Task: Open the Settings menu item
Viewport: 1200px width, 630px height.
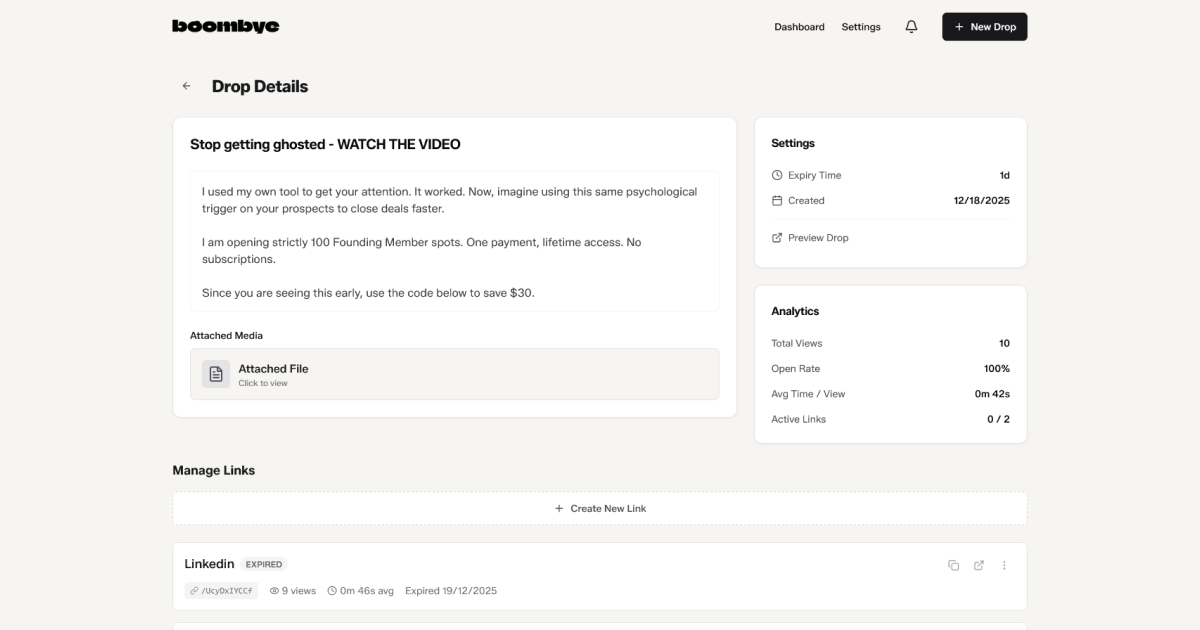Action: [x=861, y=27]
